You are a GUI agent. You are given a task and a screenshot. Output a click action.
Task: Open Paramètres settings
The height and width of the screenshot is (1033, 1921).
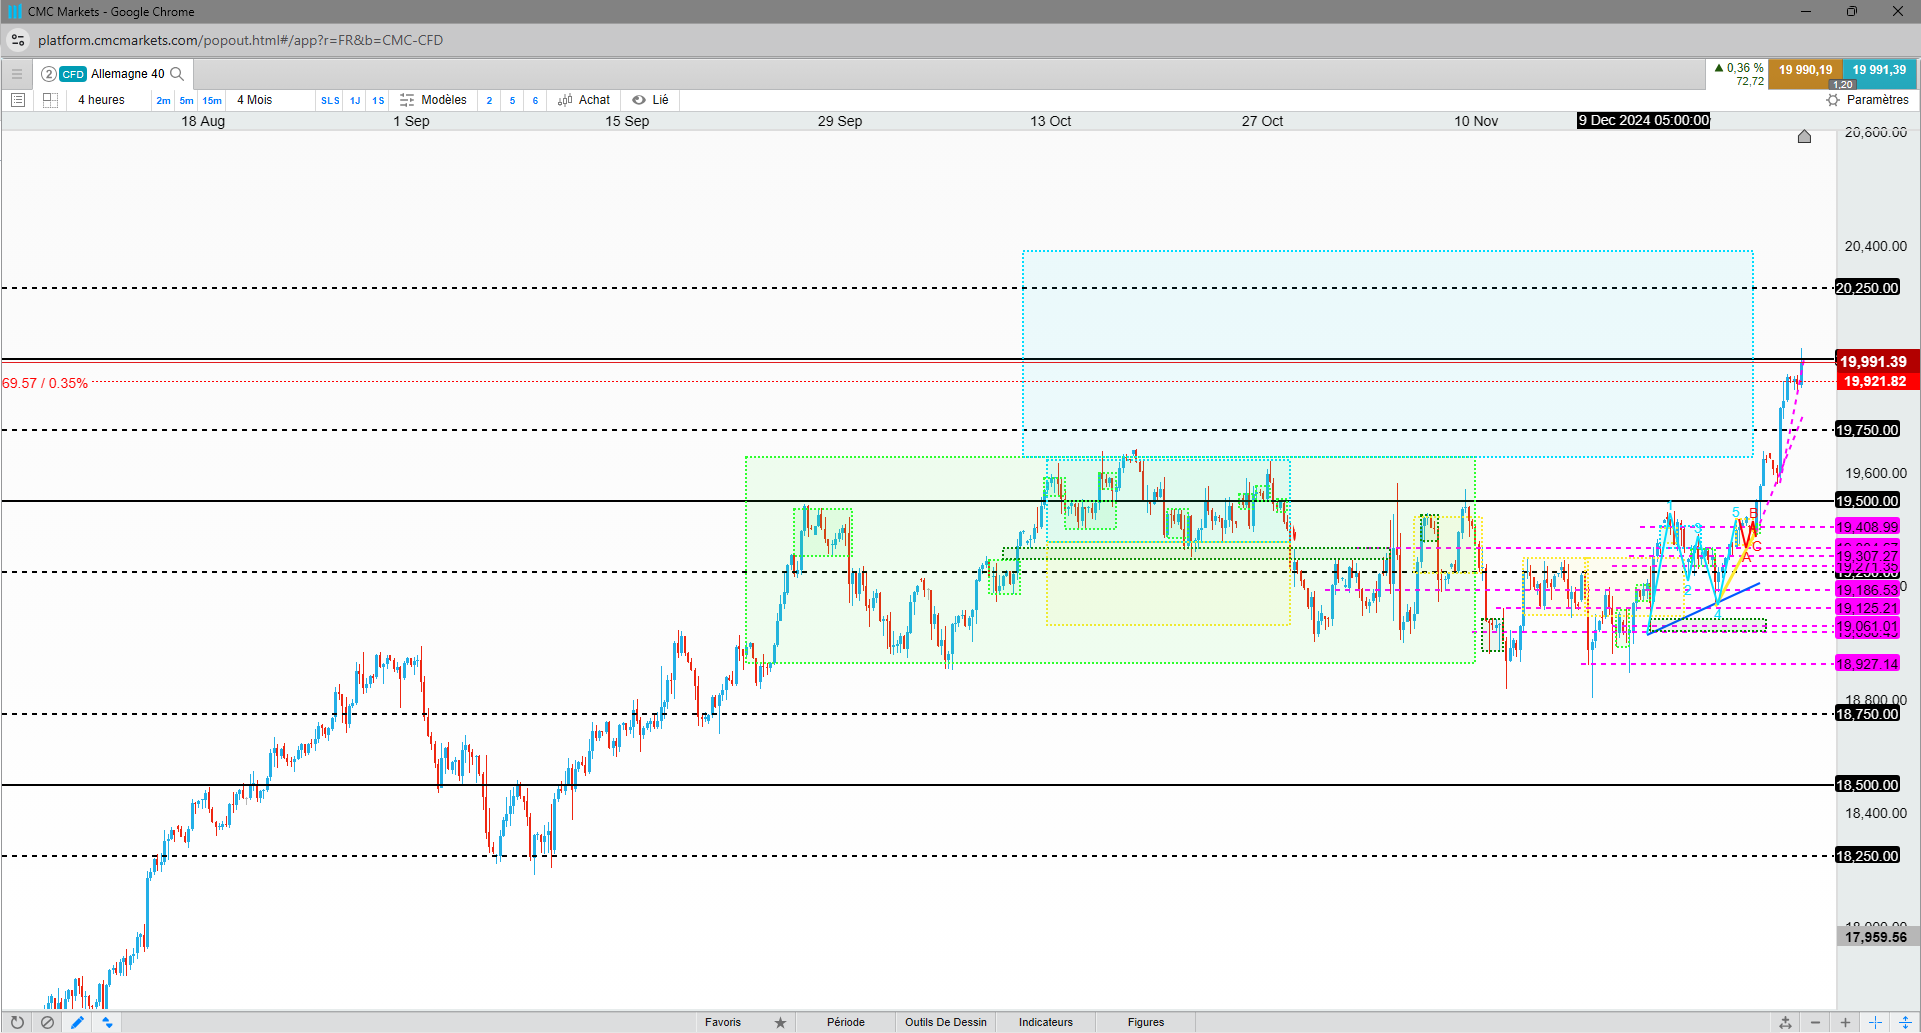pos(1867,100)
